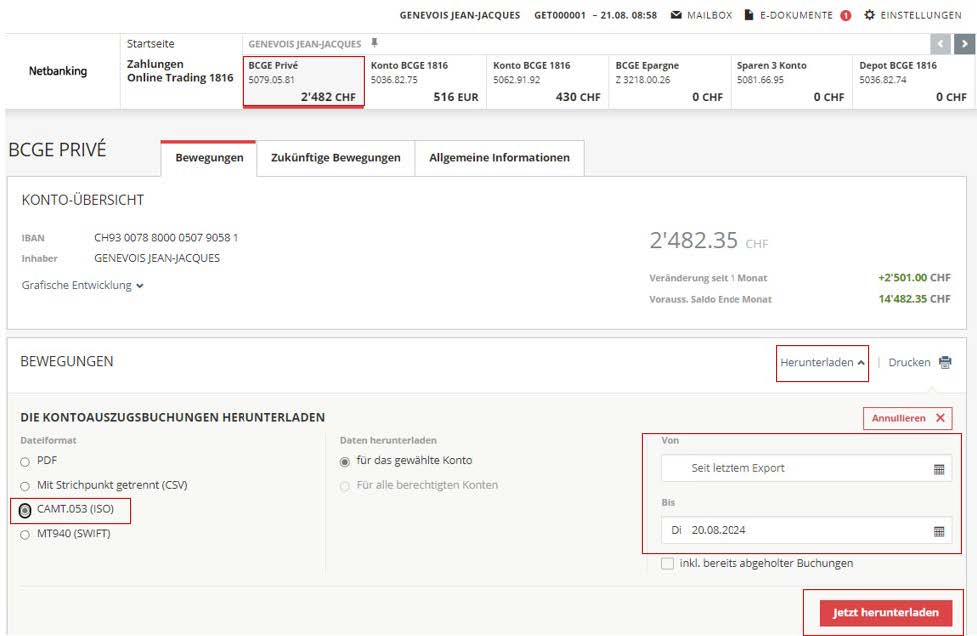Switch to Bewegungen tab
Screen dimensions: 977x636
pos(209,158)
